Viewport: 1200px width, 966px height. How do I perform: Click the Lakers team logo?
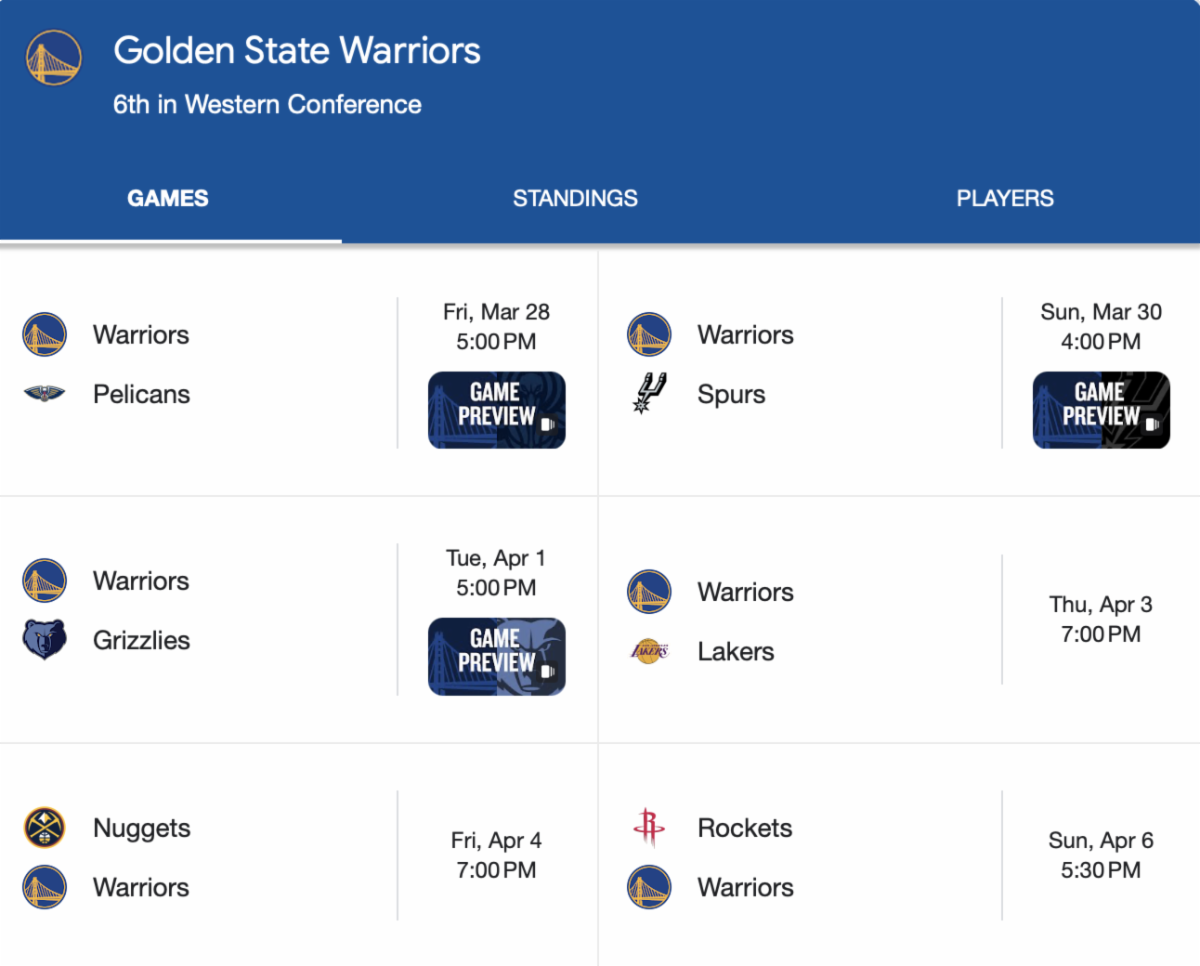[649, 651]
